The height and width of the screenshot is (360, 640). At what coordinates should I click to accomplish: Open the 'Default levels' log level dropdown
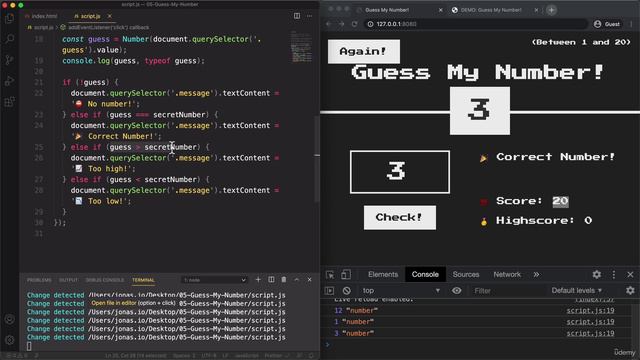576,290
